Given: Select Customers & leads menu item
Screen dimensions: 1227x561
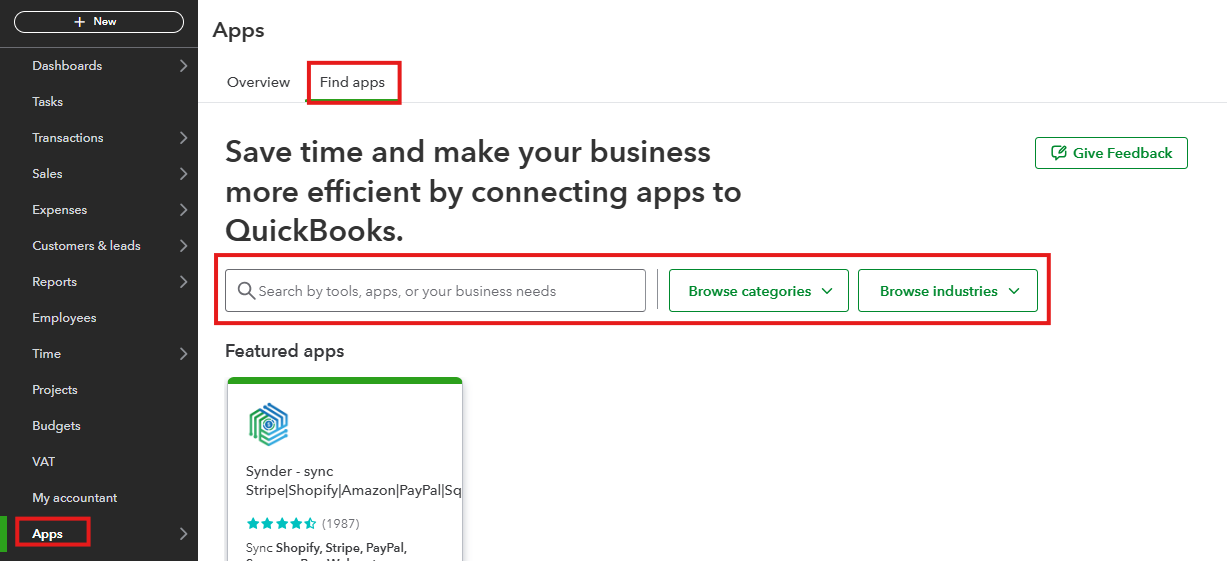Looking at the screenshot, I should (86, 246).
